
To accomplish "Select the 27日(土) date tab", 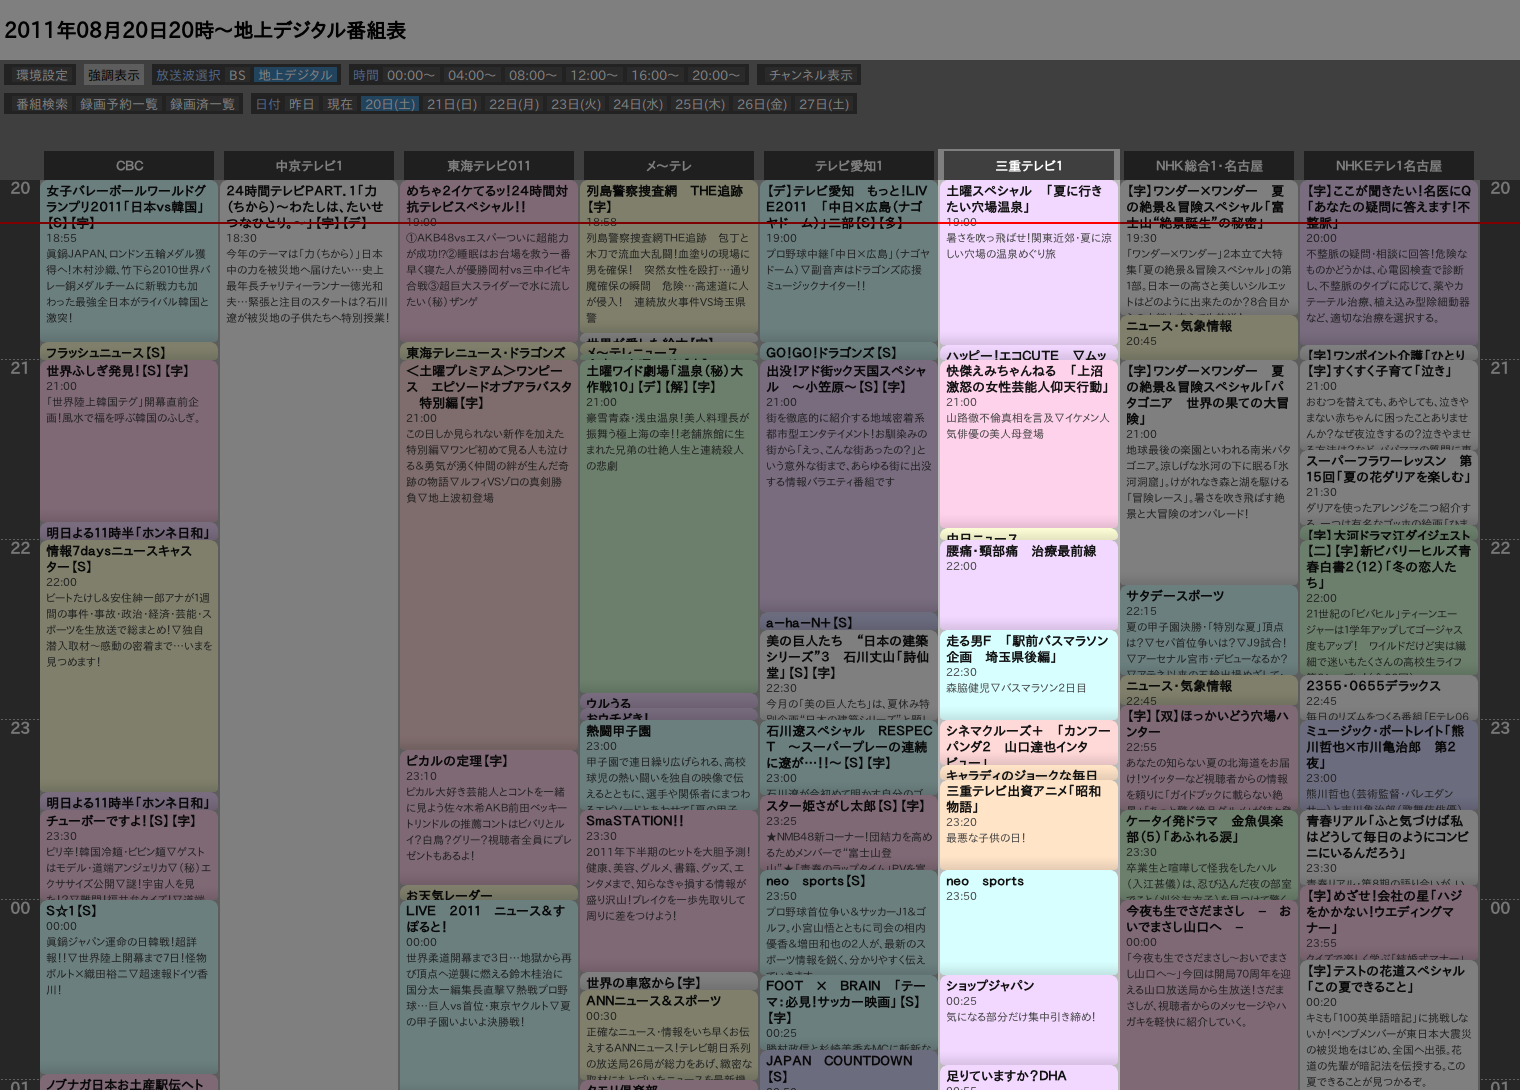I will [x=824, y=104].
